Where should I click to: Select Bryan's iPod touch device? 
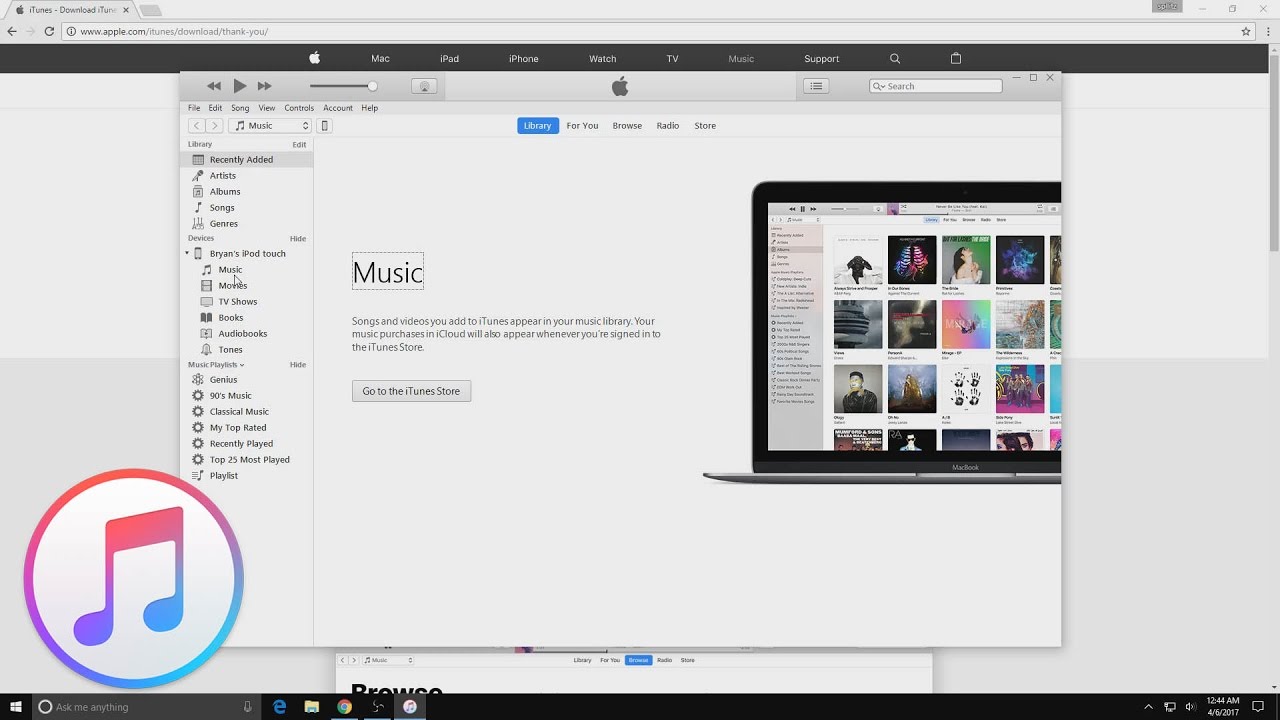coord(247,254)
